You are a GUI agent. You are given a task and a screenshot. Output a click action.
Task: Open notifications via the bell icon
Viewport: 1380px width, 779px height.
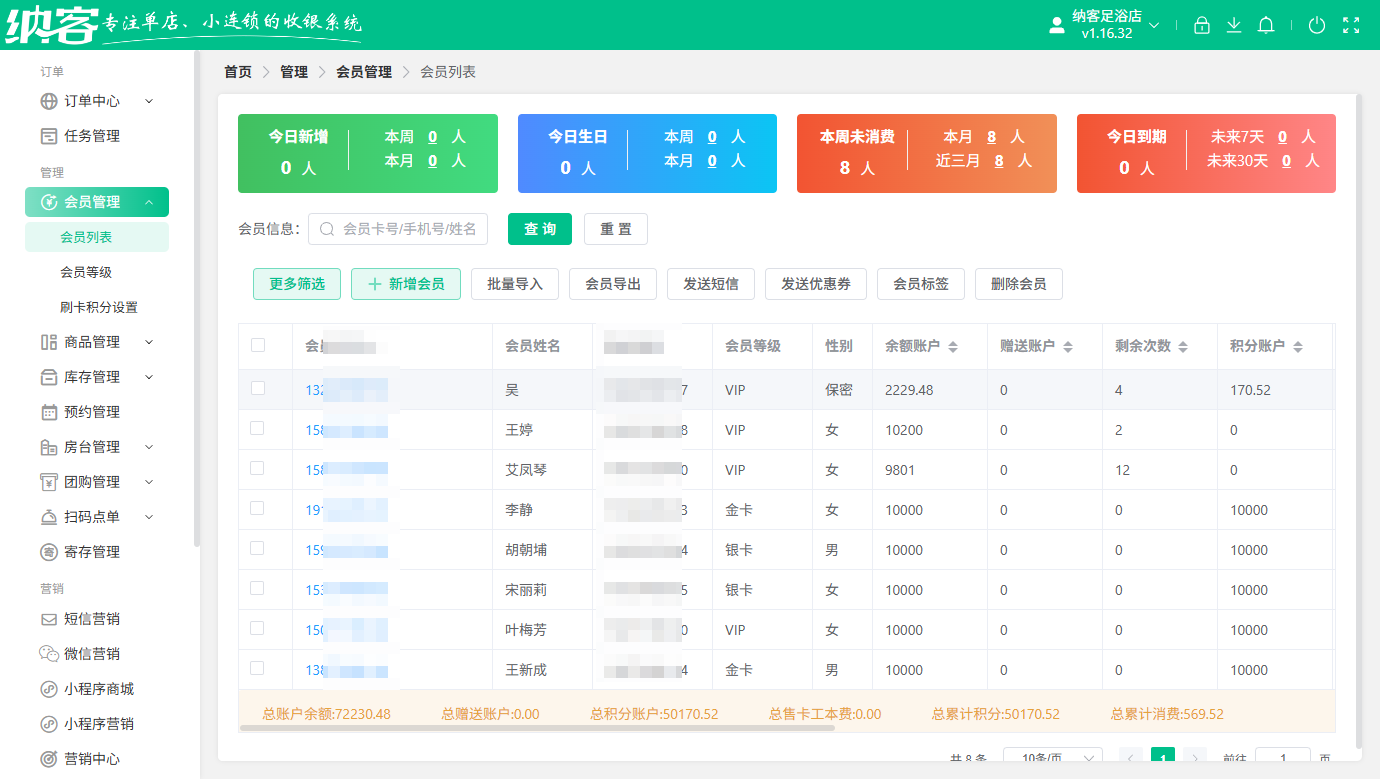click(1266, 25)
